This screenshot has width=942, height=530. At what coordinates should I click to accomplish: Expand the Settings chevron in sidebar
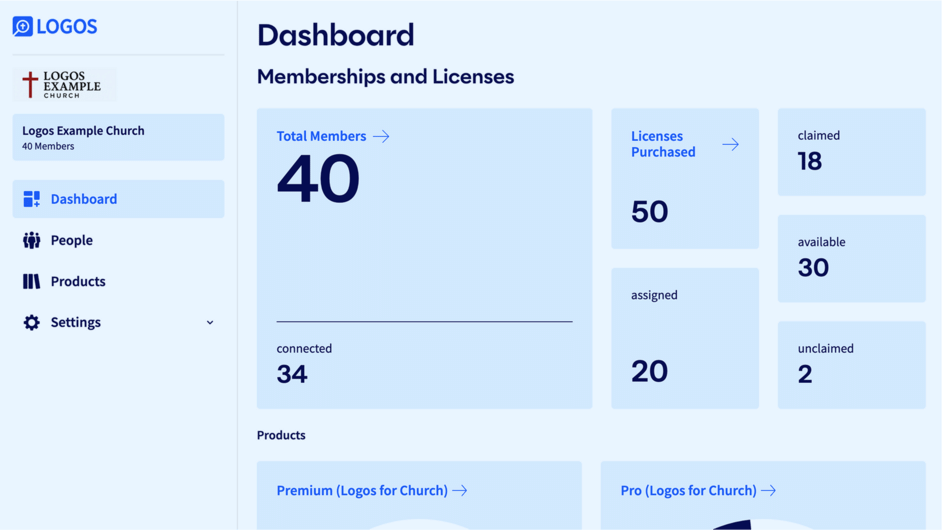209,322
